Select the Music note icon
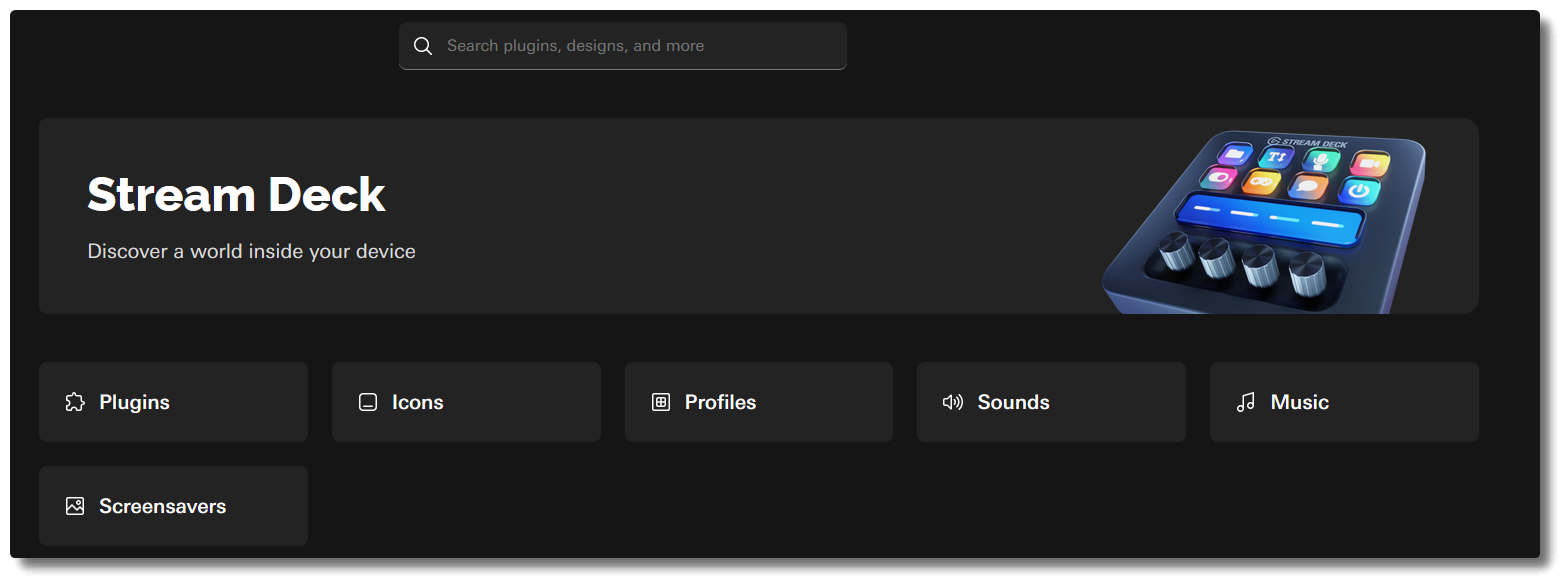The width and height of the screenshot is (1560, 578). click(x=1244, y=402)
